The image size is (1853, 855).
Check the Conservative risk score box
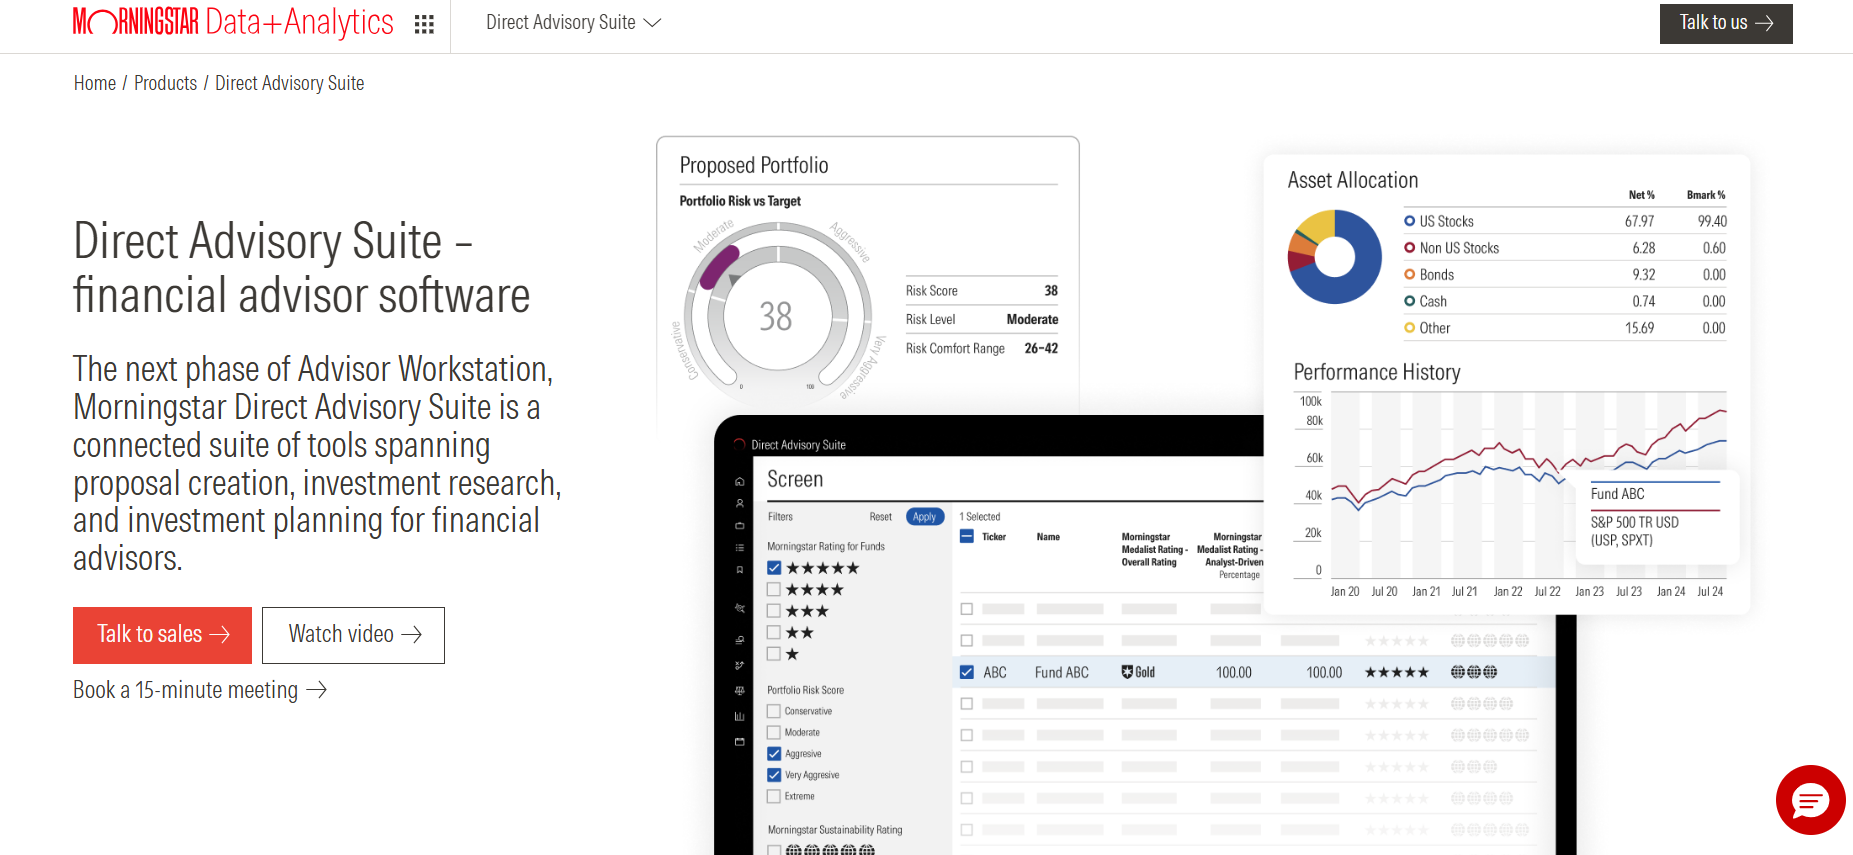click(x=774, y=711)
